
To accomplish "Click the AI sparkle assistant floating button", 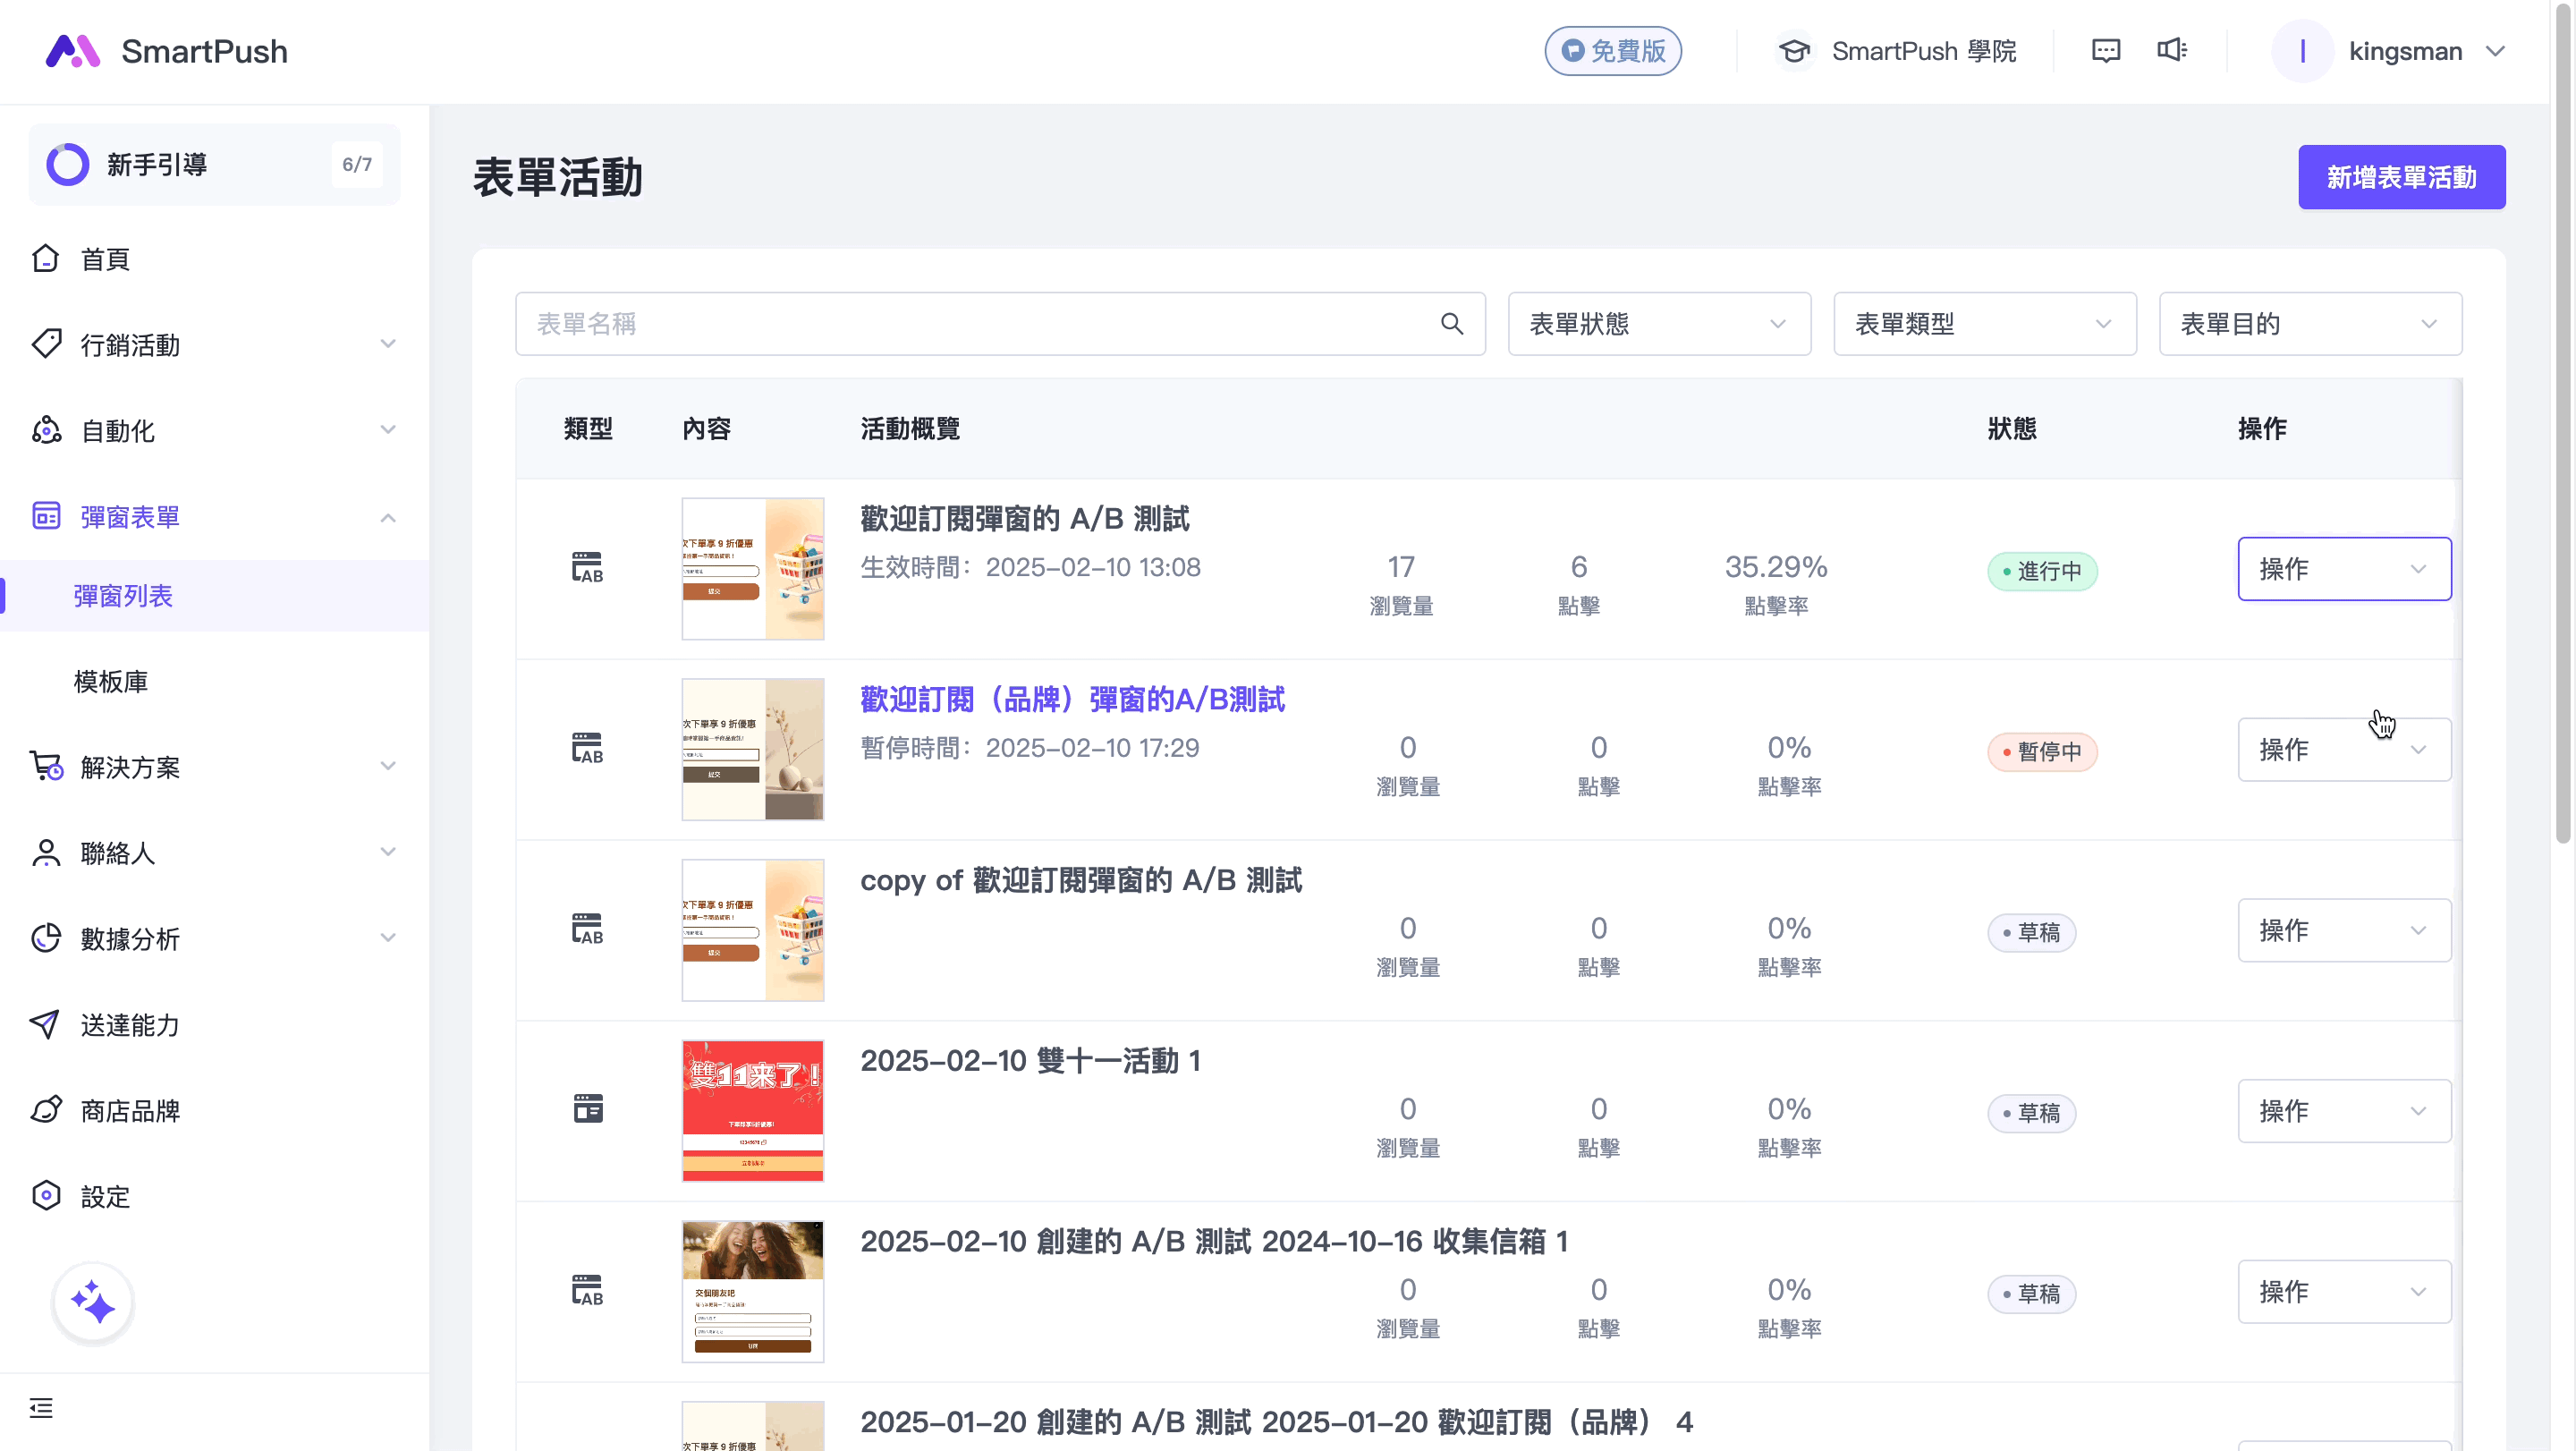I will click(93, 1302).
